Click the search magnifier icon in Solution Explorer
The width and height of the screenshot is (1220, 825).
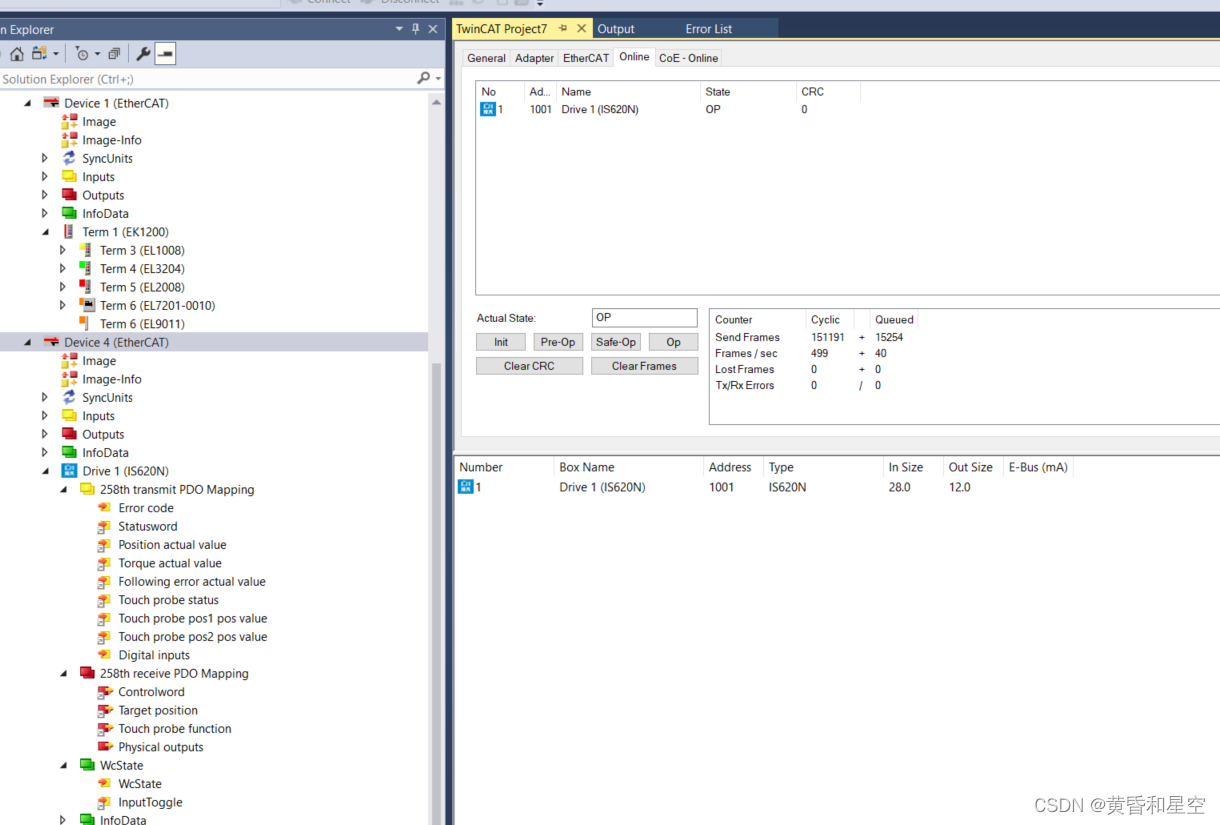pos(423,78)
